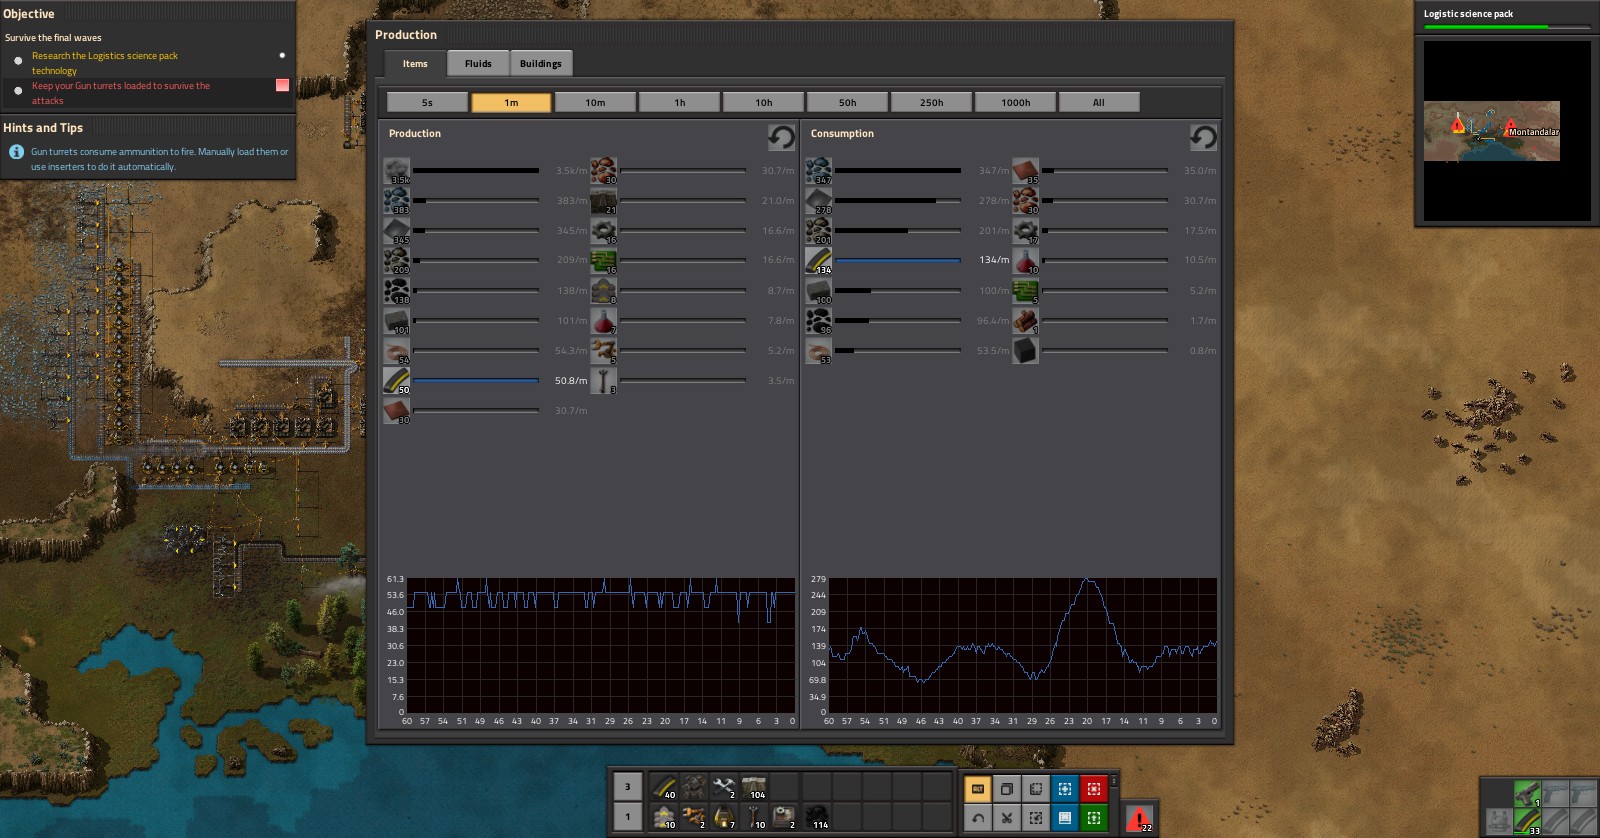
Task: Toggle science pack flask in Production list
Action: pyautogui.click(x=604, y=321)
